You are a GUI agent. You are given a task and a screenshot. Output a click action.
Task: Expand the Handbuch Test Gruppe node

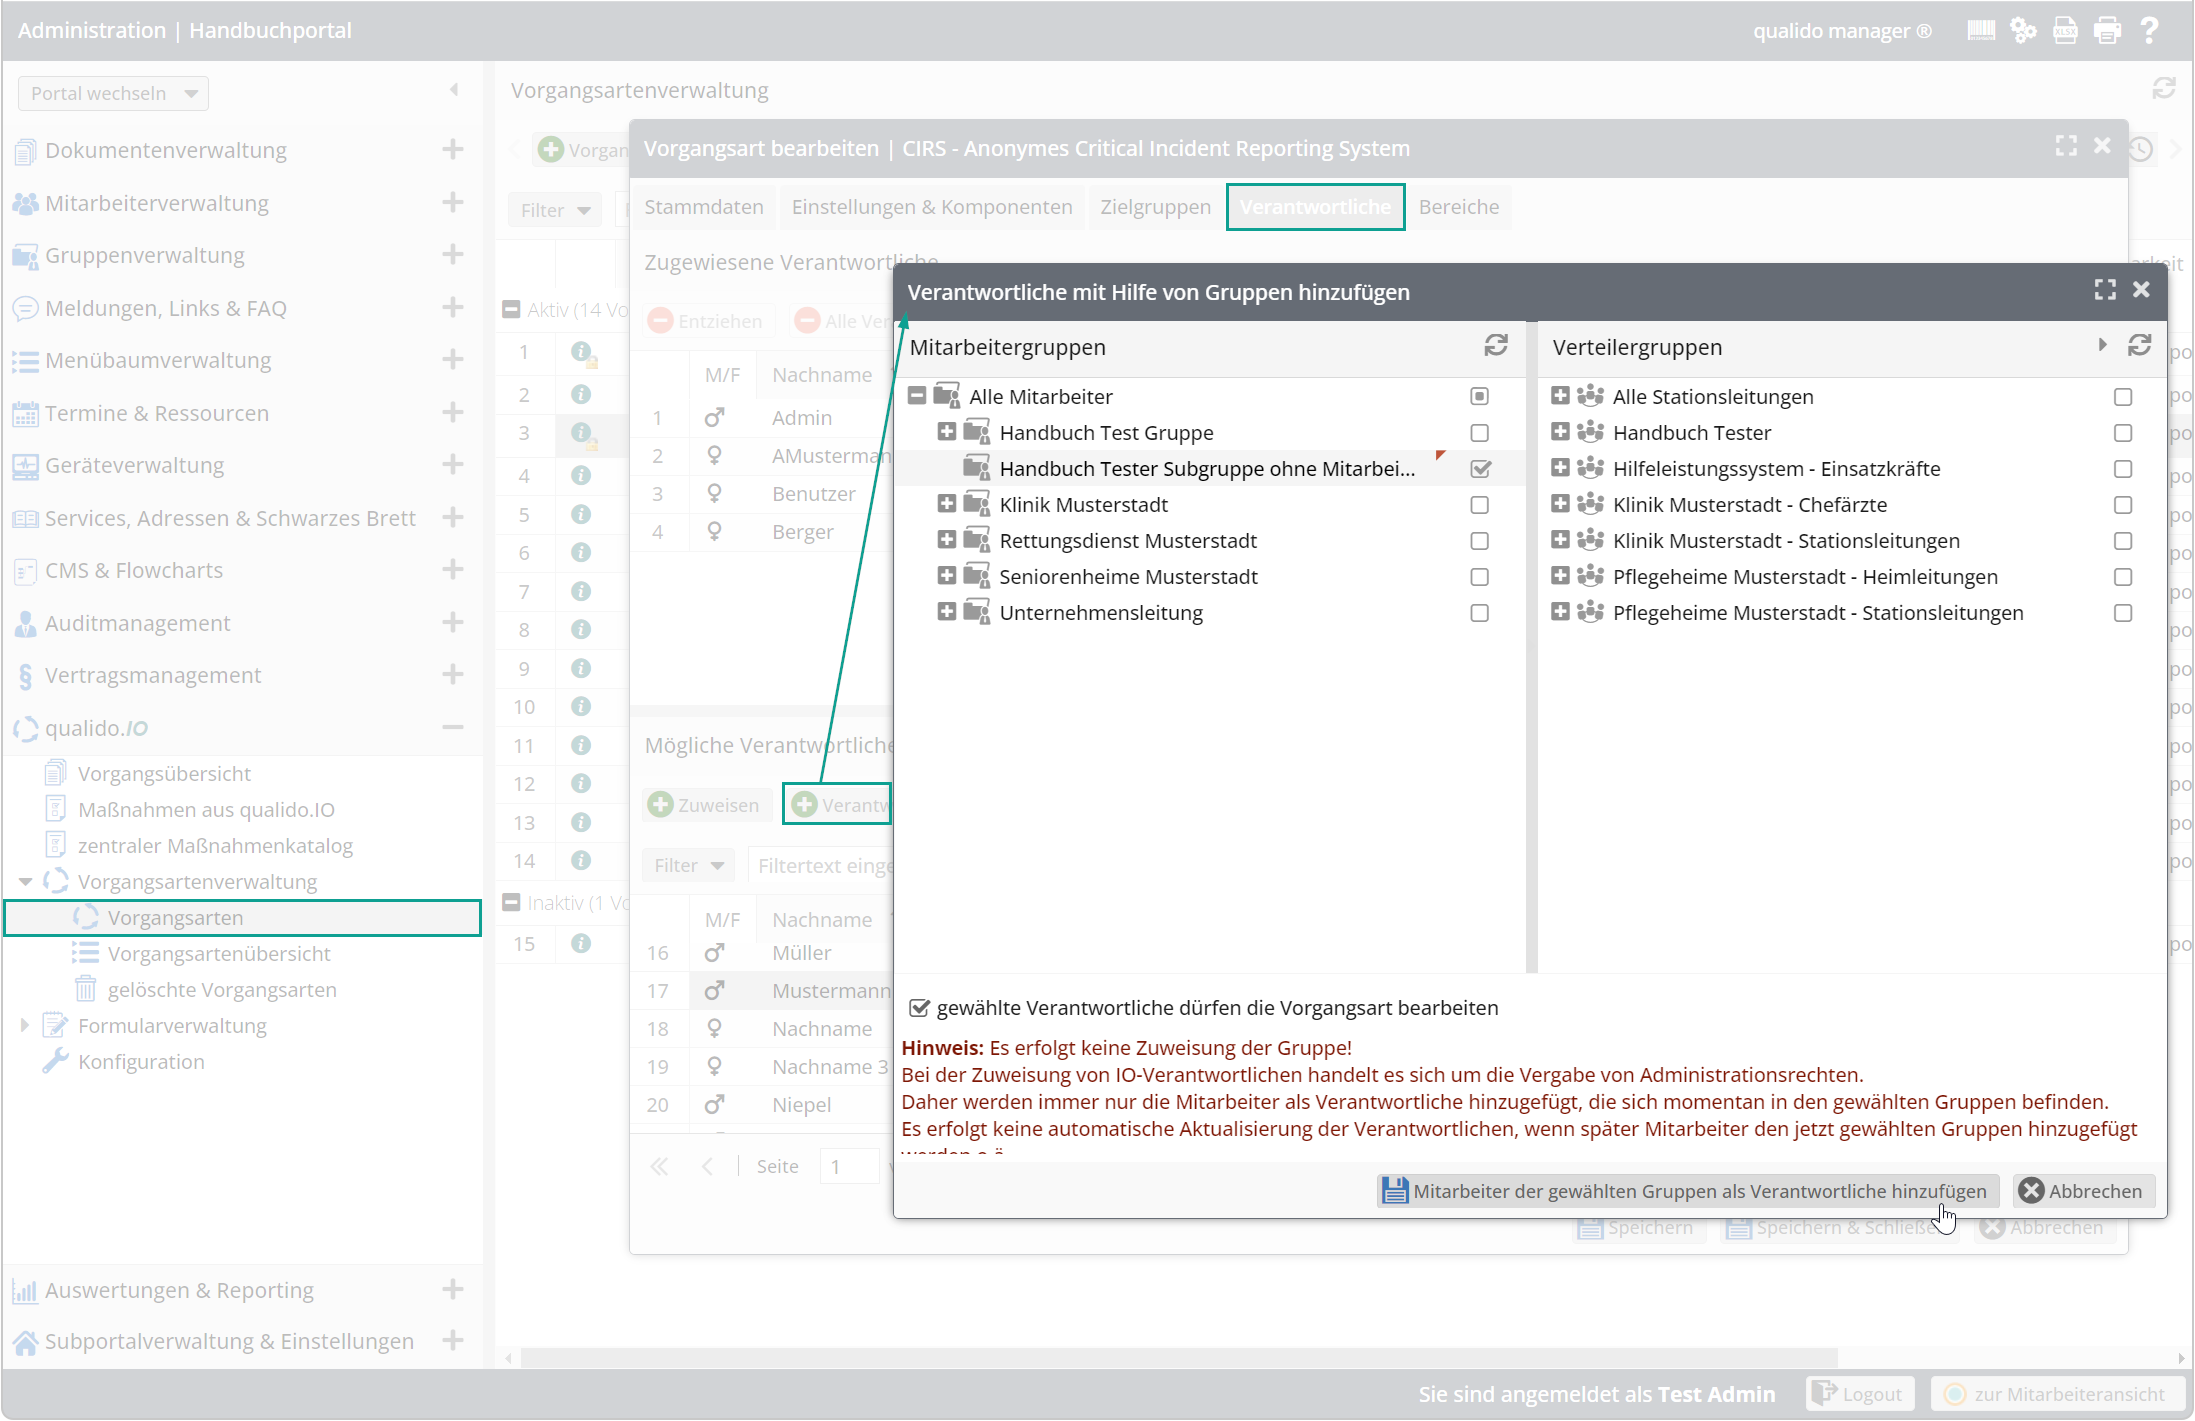pyautogui.click(x=947, y=431)
